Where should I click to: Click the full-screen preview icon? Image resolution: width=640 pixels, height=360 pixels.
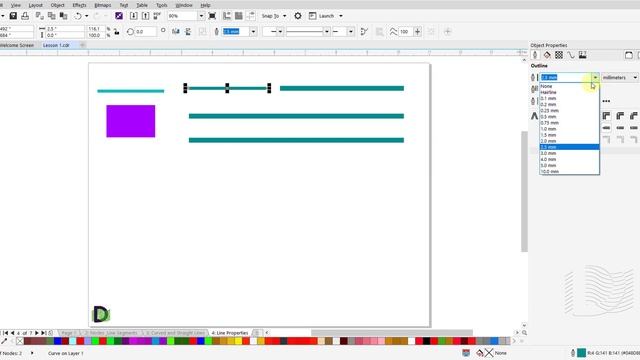pos(212,16)
